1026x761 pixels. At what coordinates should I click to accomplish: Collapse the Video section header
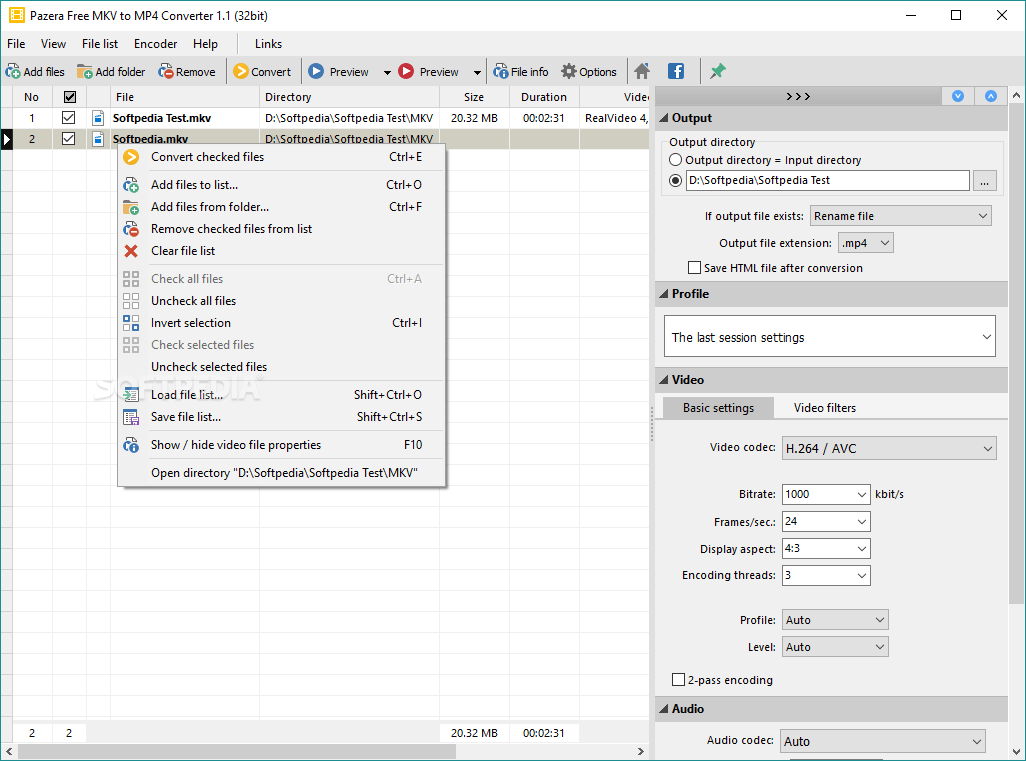(x=831, y=380)
